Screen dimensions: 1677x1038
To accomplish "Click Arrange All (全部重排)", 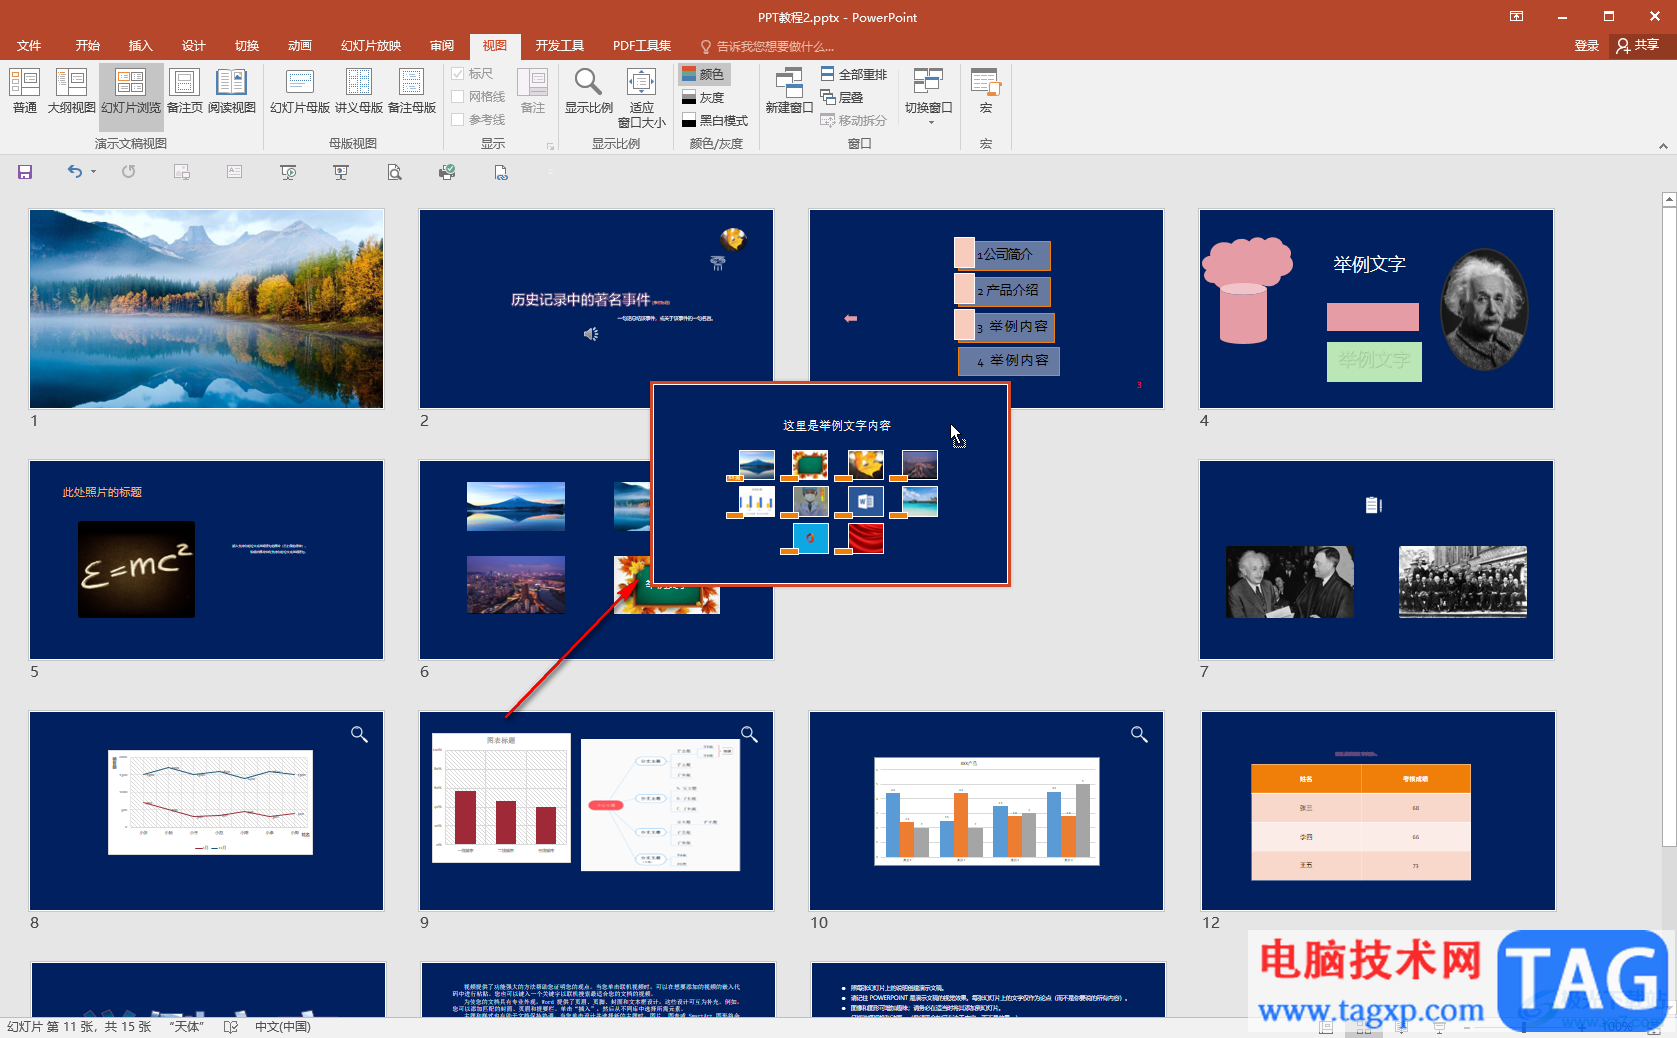I will (x=854, y=74).
